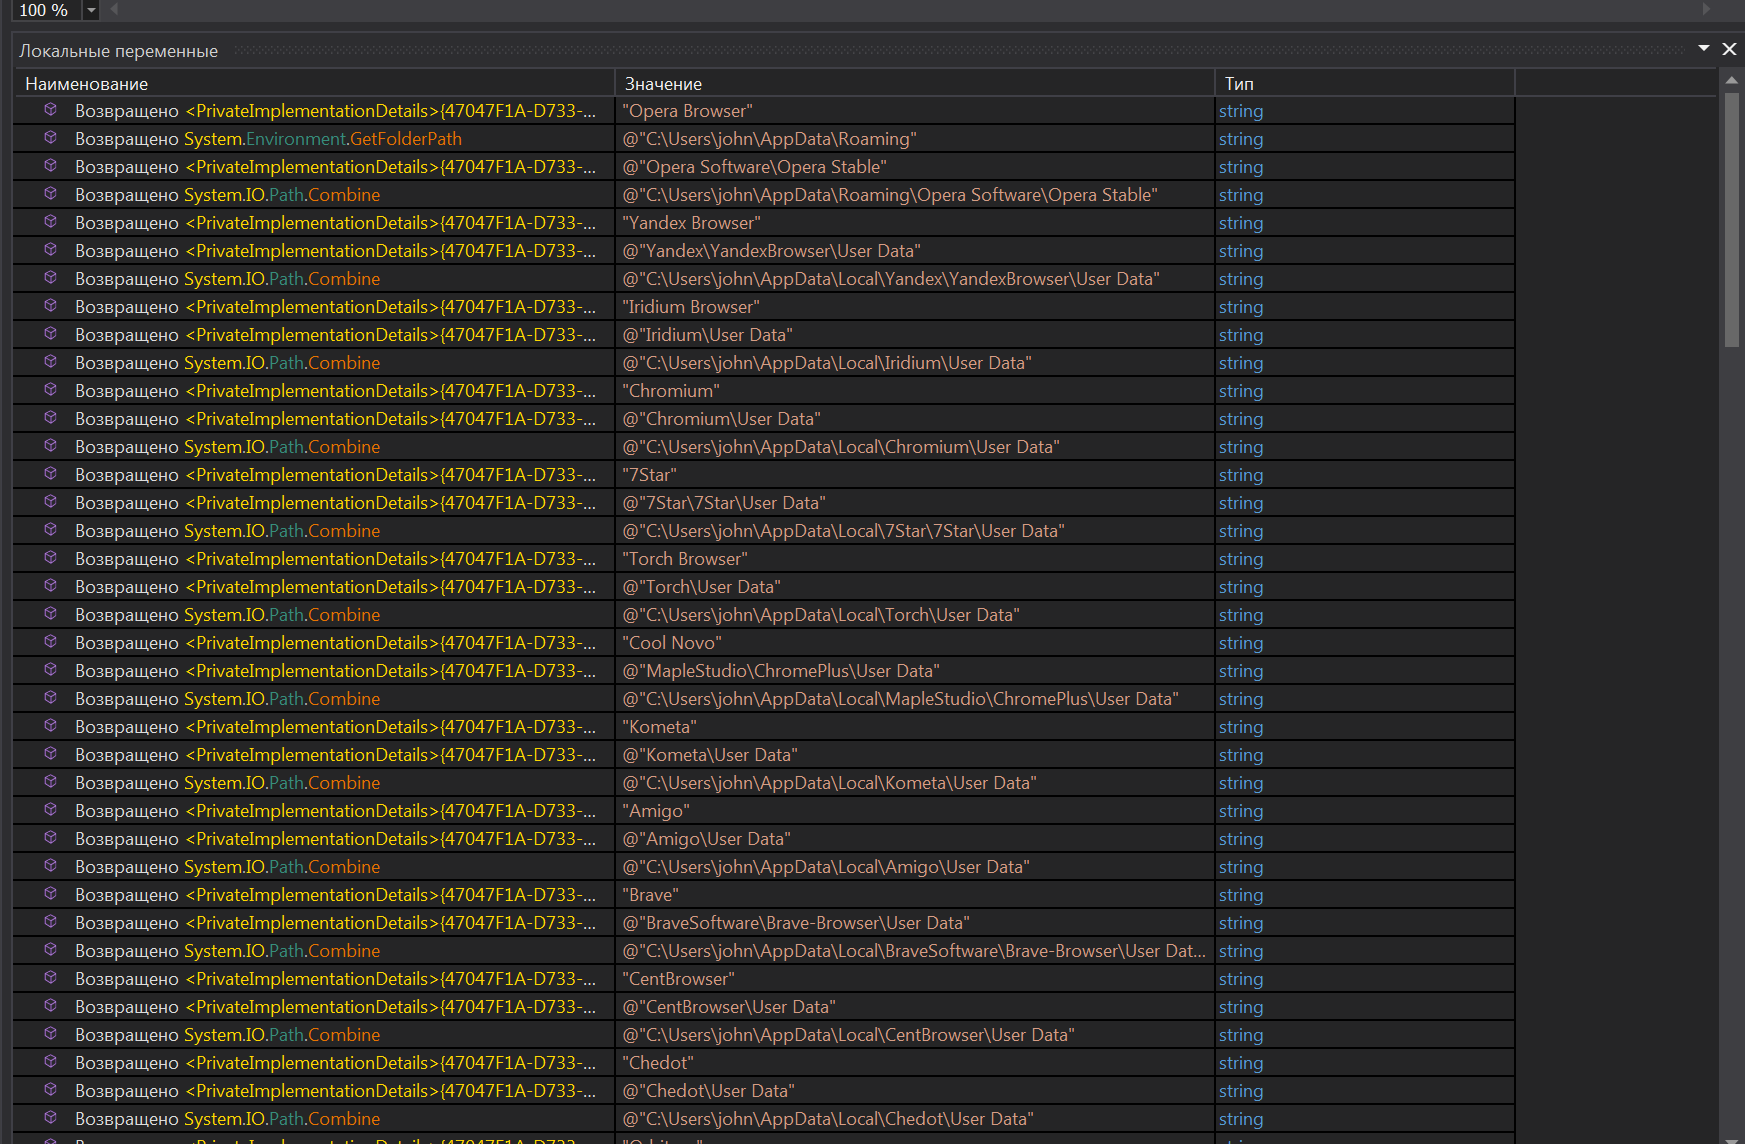Click the row icon for the "Brave" value

[50, 894]
